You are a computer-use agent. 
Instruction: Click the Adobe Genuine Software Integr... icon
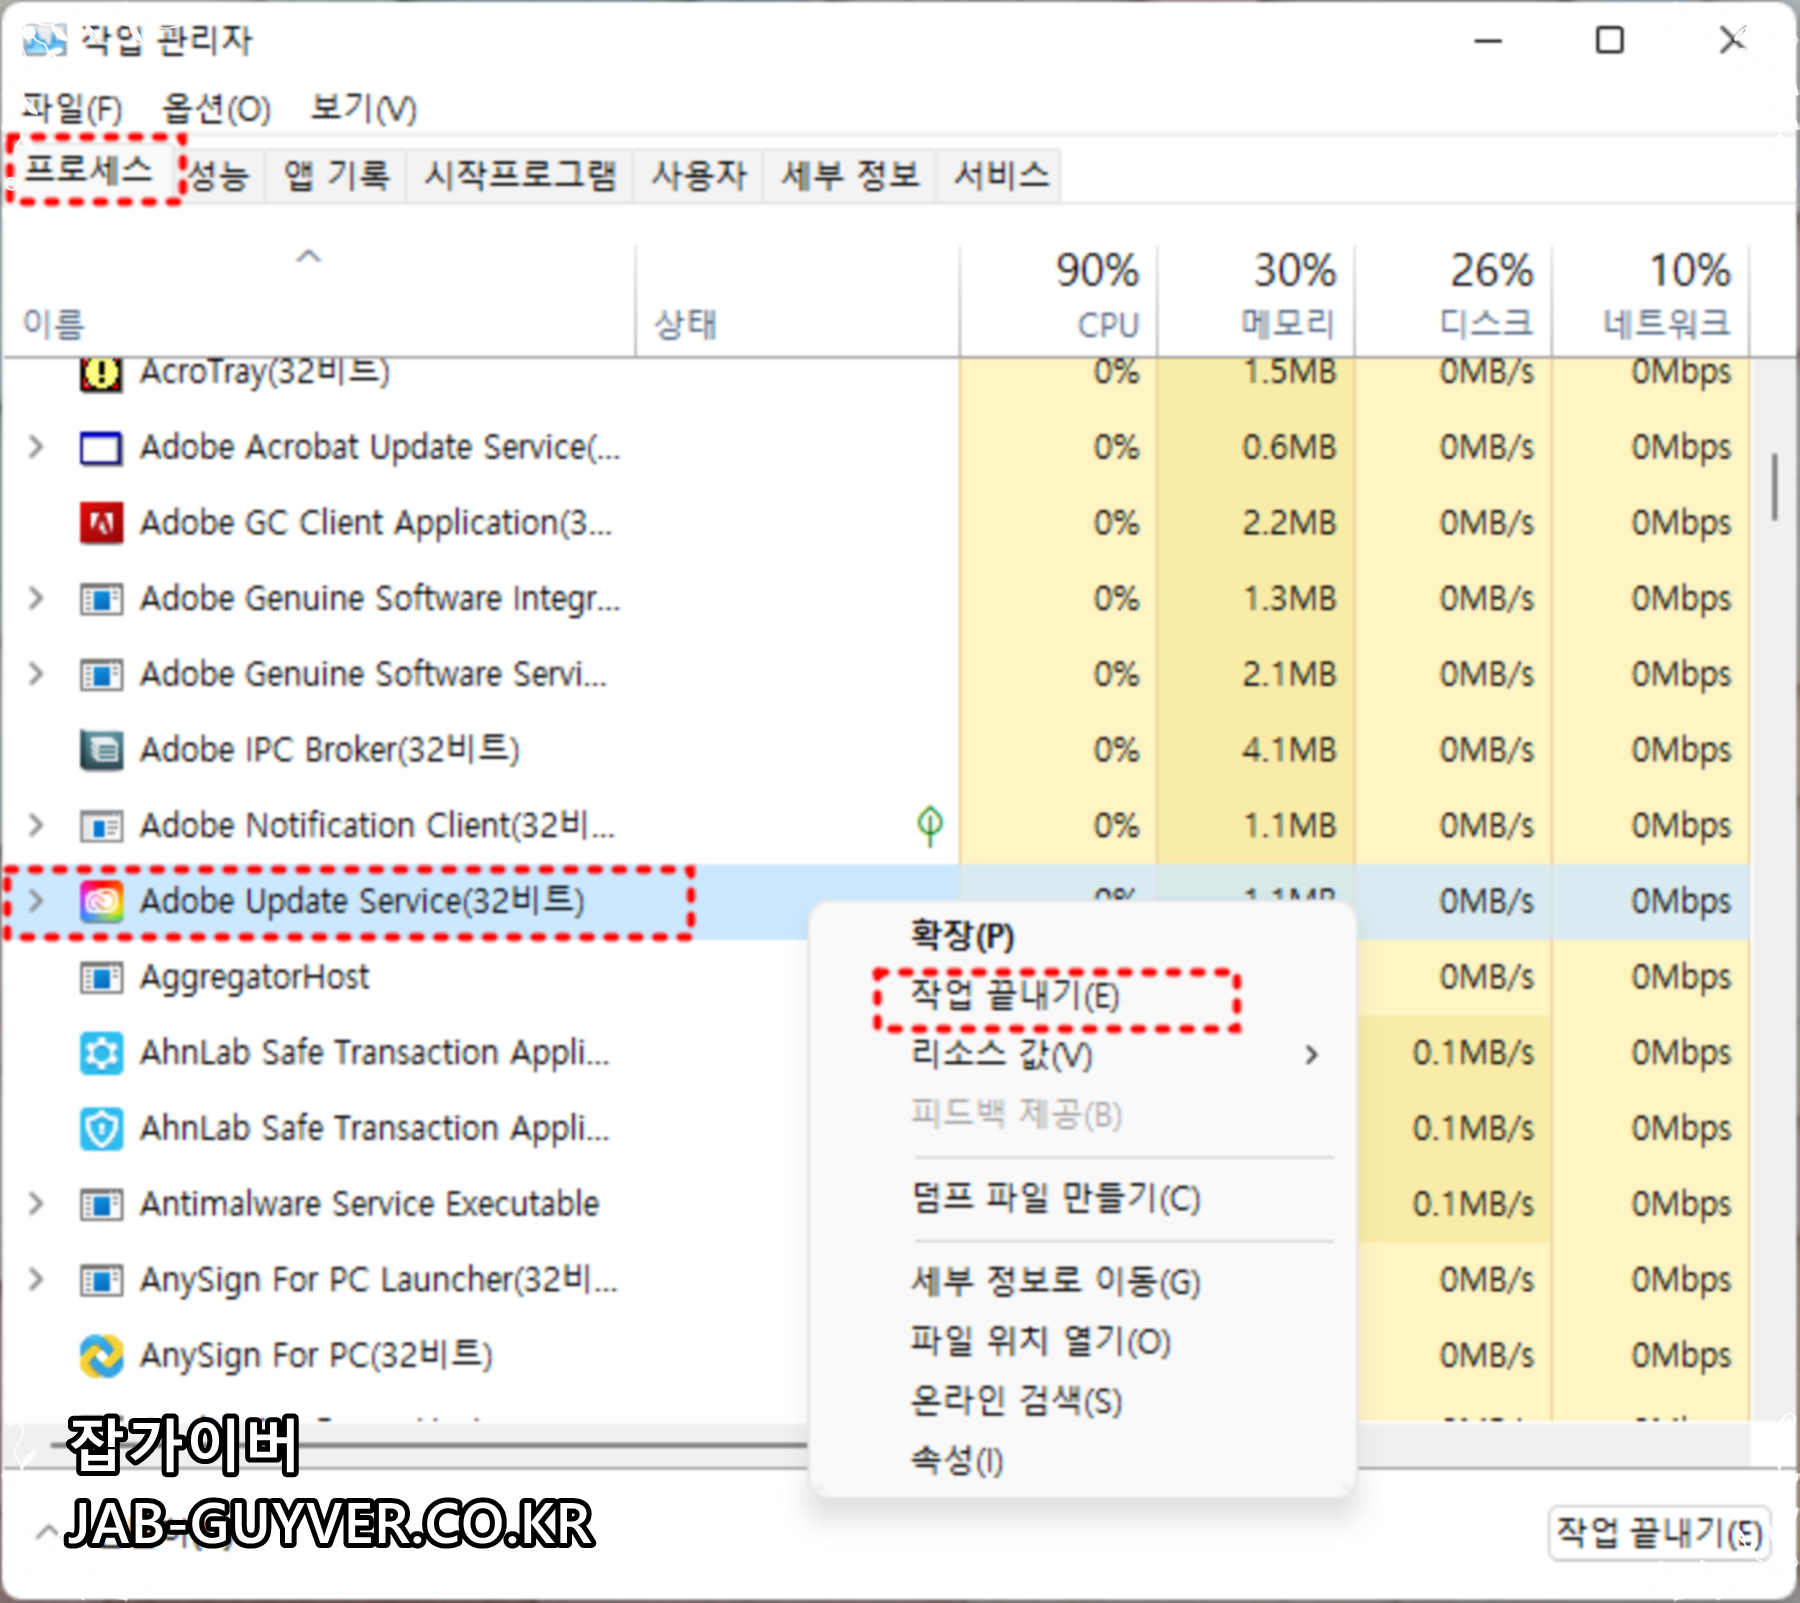pos(101,599)
